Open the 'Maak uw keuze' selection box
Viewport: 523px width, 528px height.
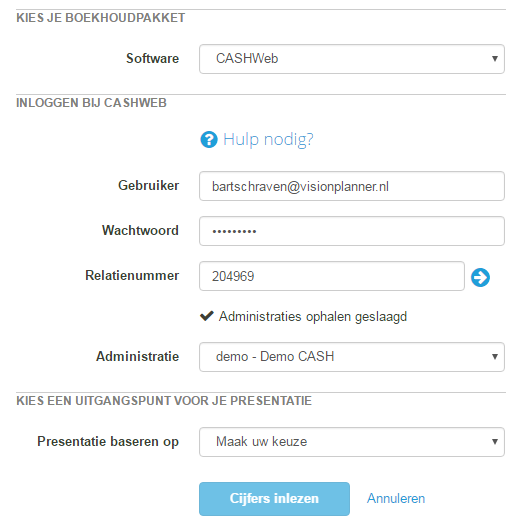click(352, 442)
